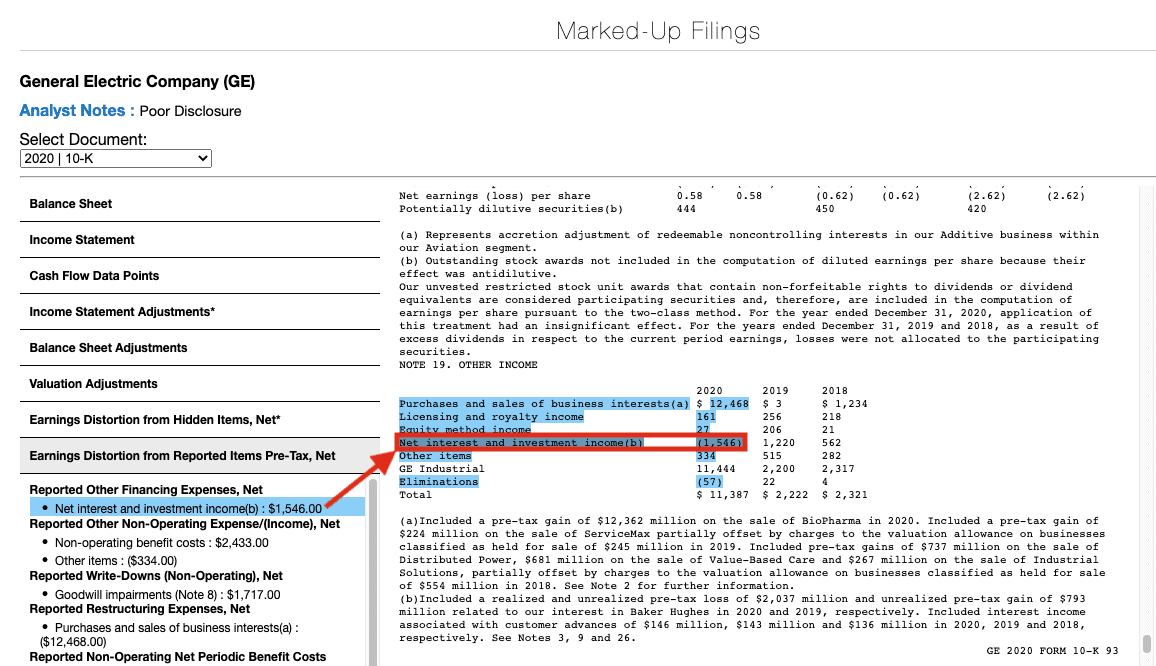Click the 256 licensing value for 2019

pyautogui.click(x=772, y=417)
